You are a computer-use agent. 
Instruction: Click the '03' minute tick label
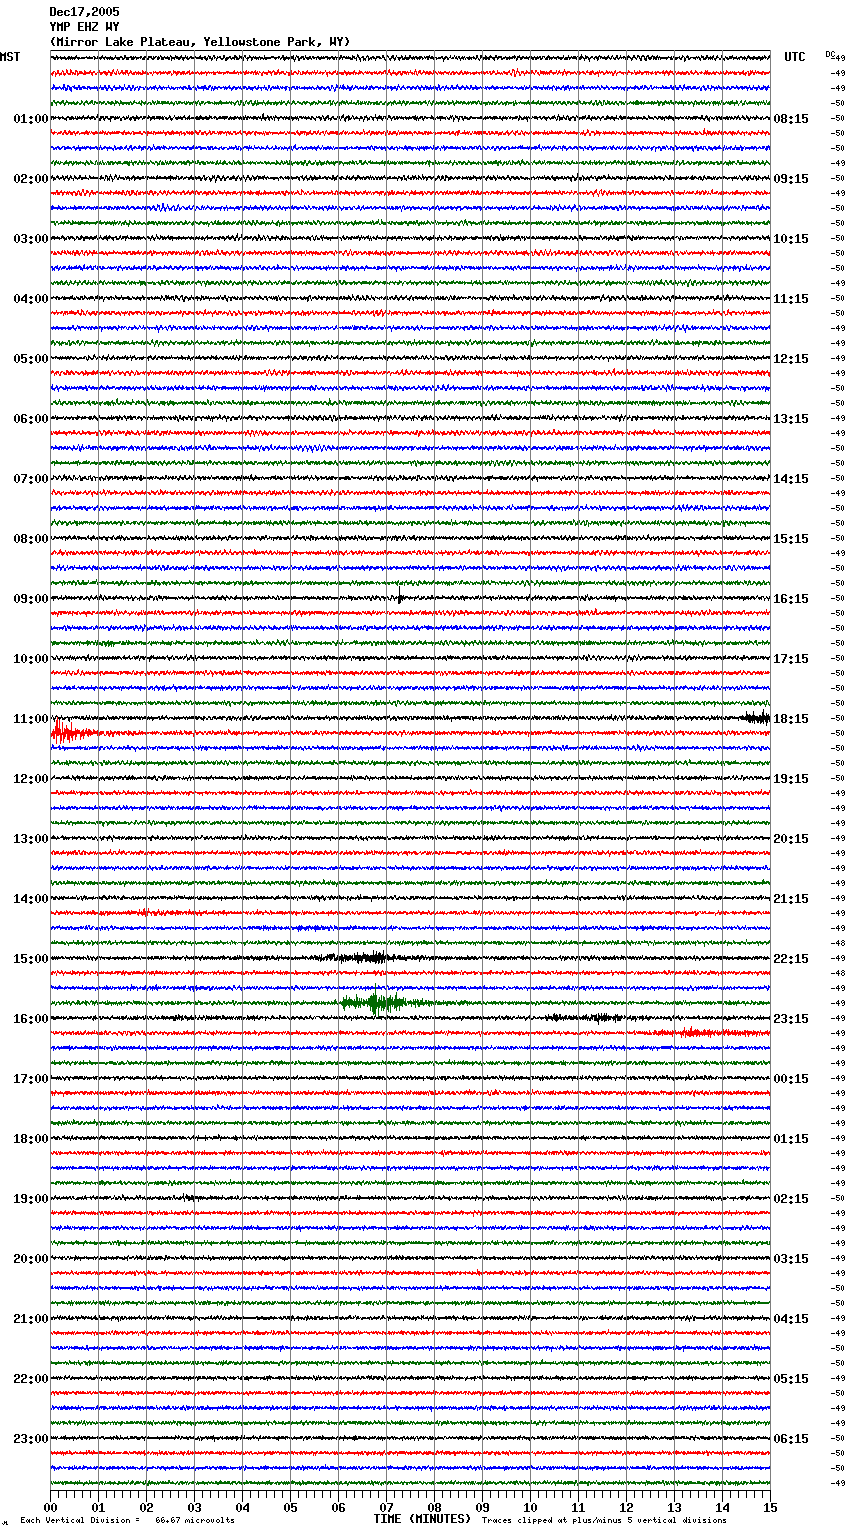194,1507
